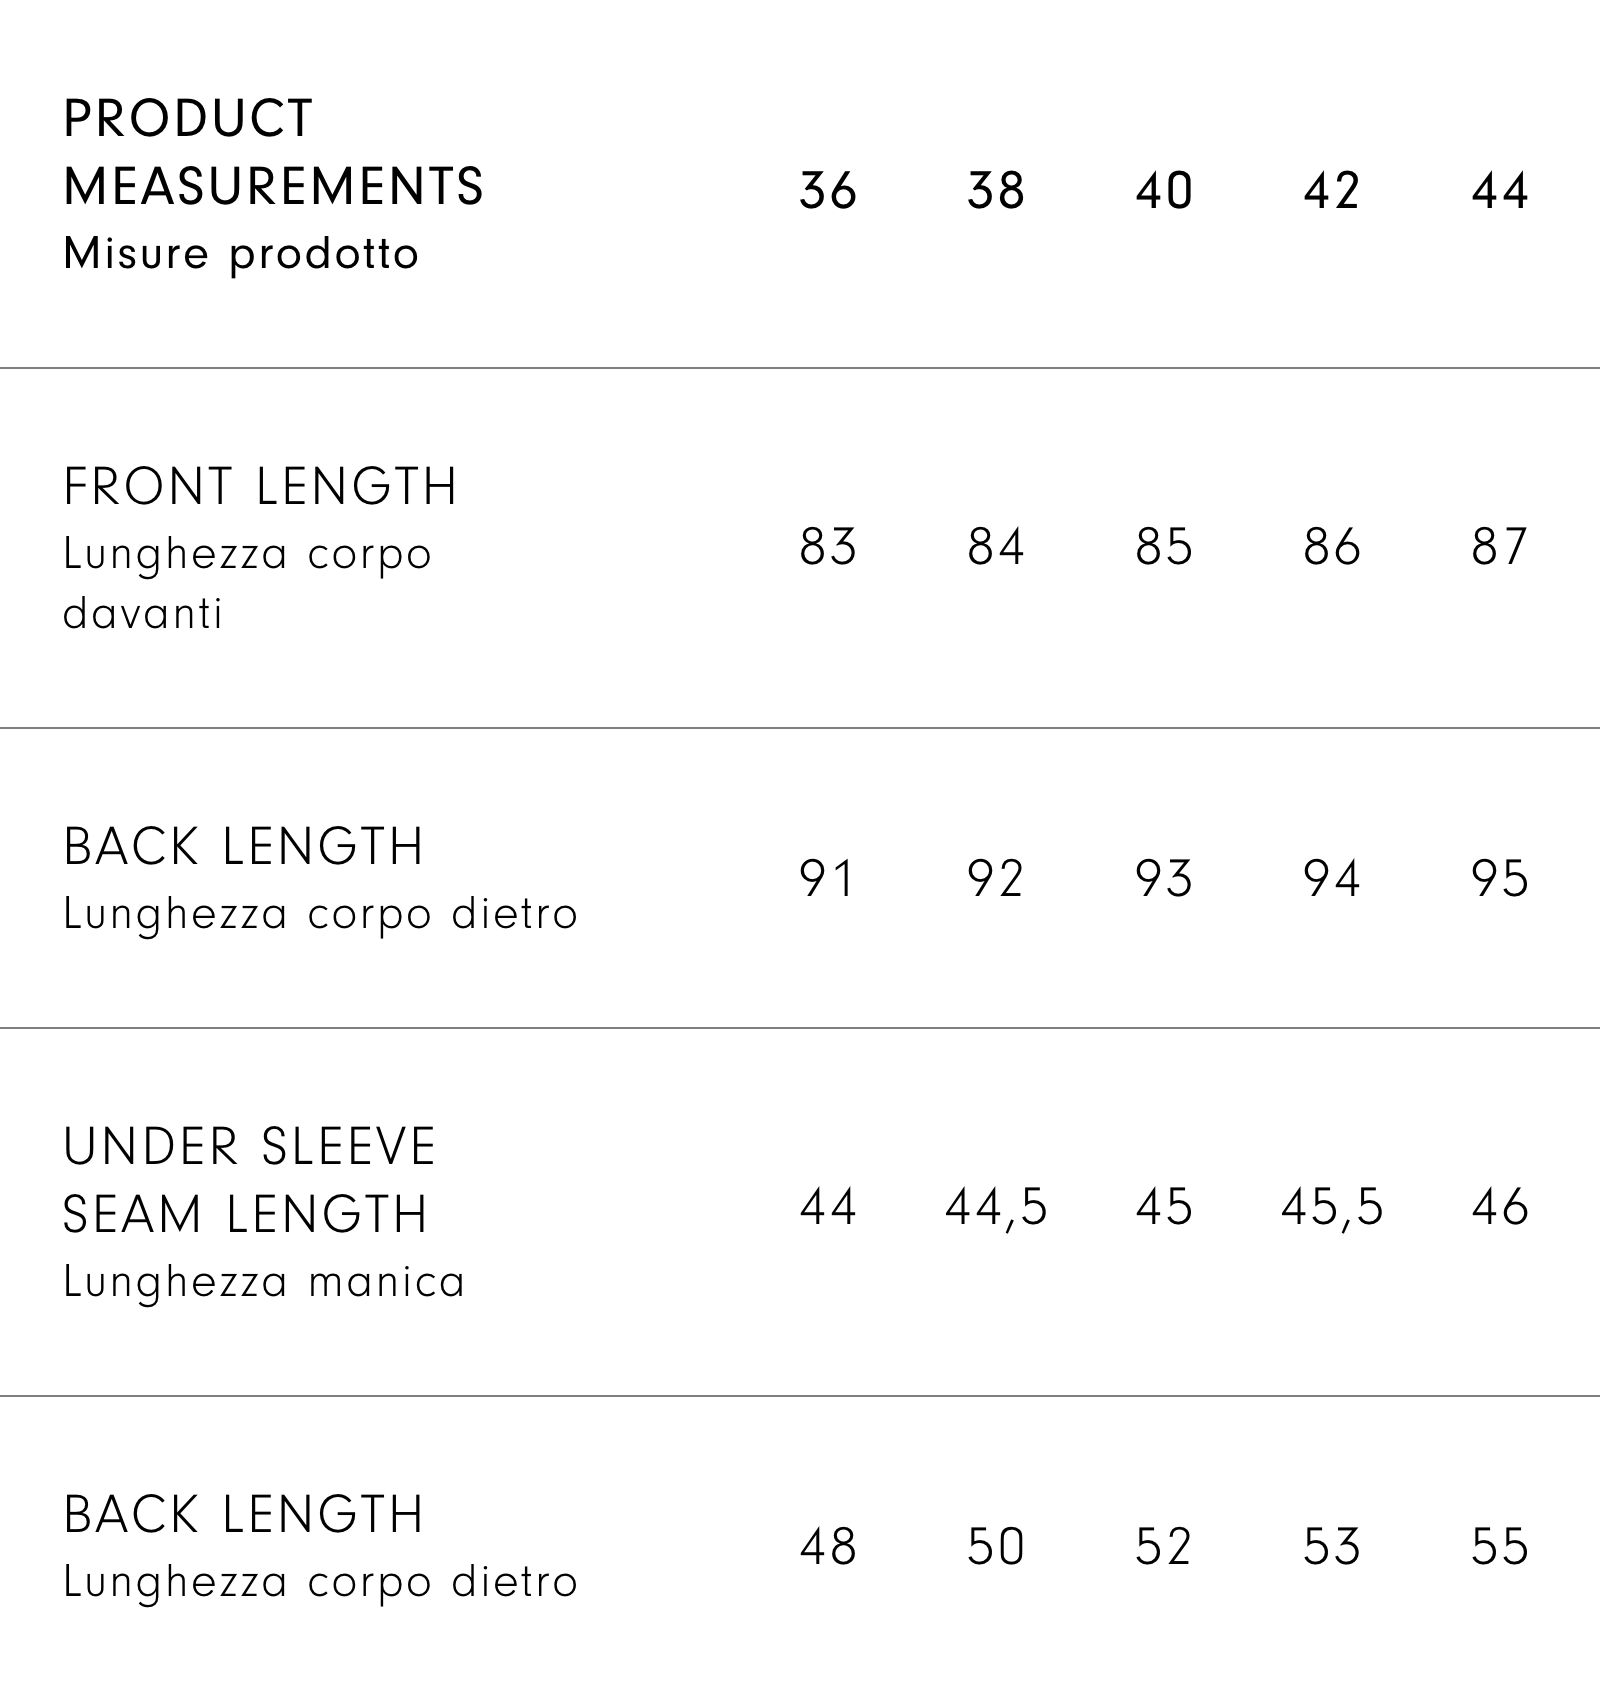1600x1692 pixels.
Task: Select size 42 column header
Action: (1332, 190)
